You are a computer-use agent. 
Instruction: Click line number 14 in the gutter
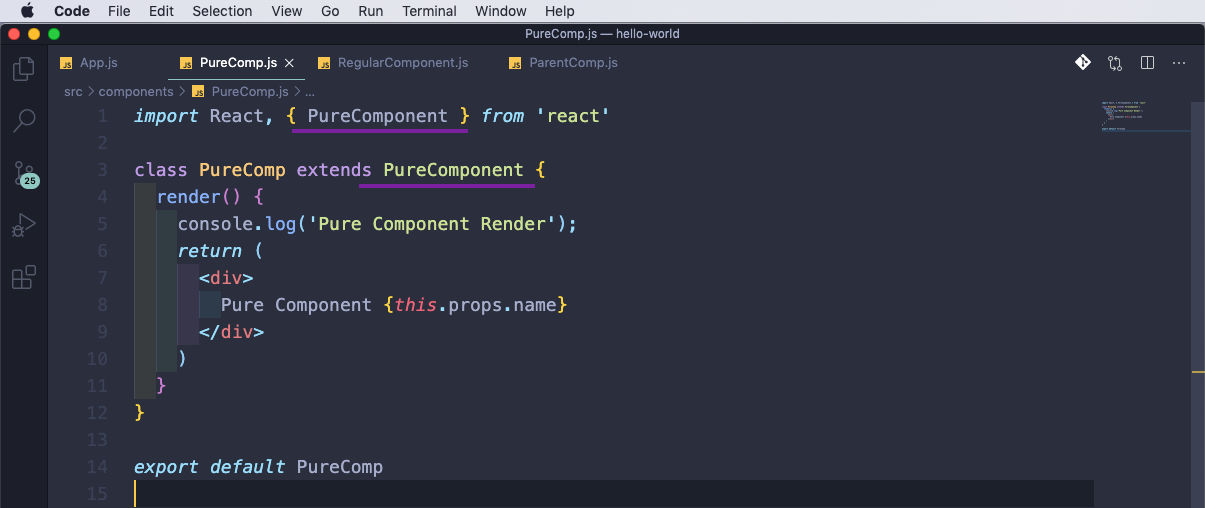[97, 467]
